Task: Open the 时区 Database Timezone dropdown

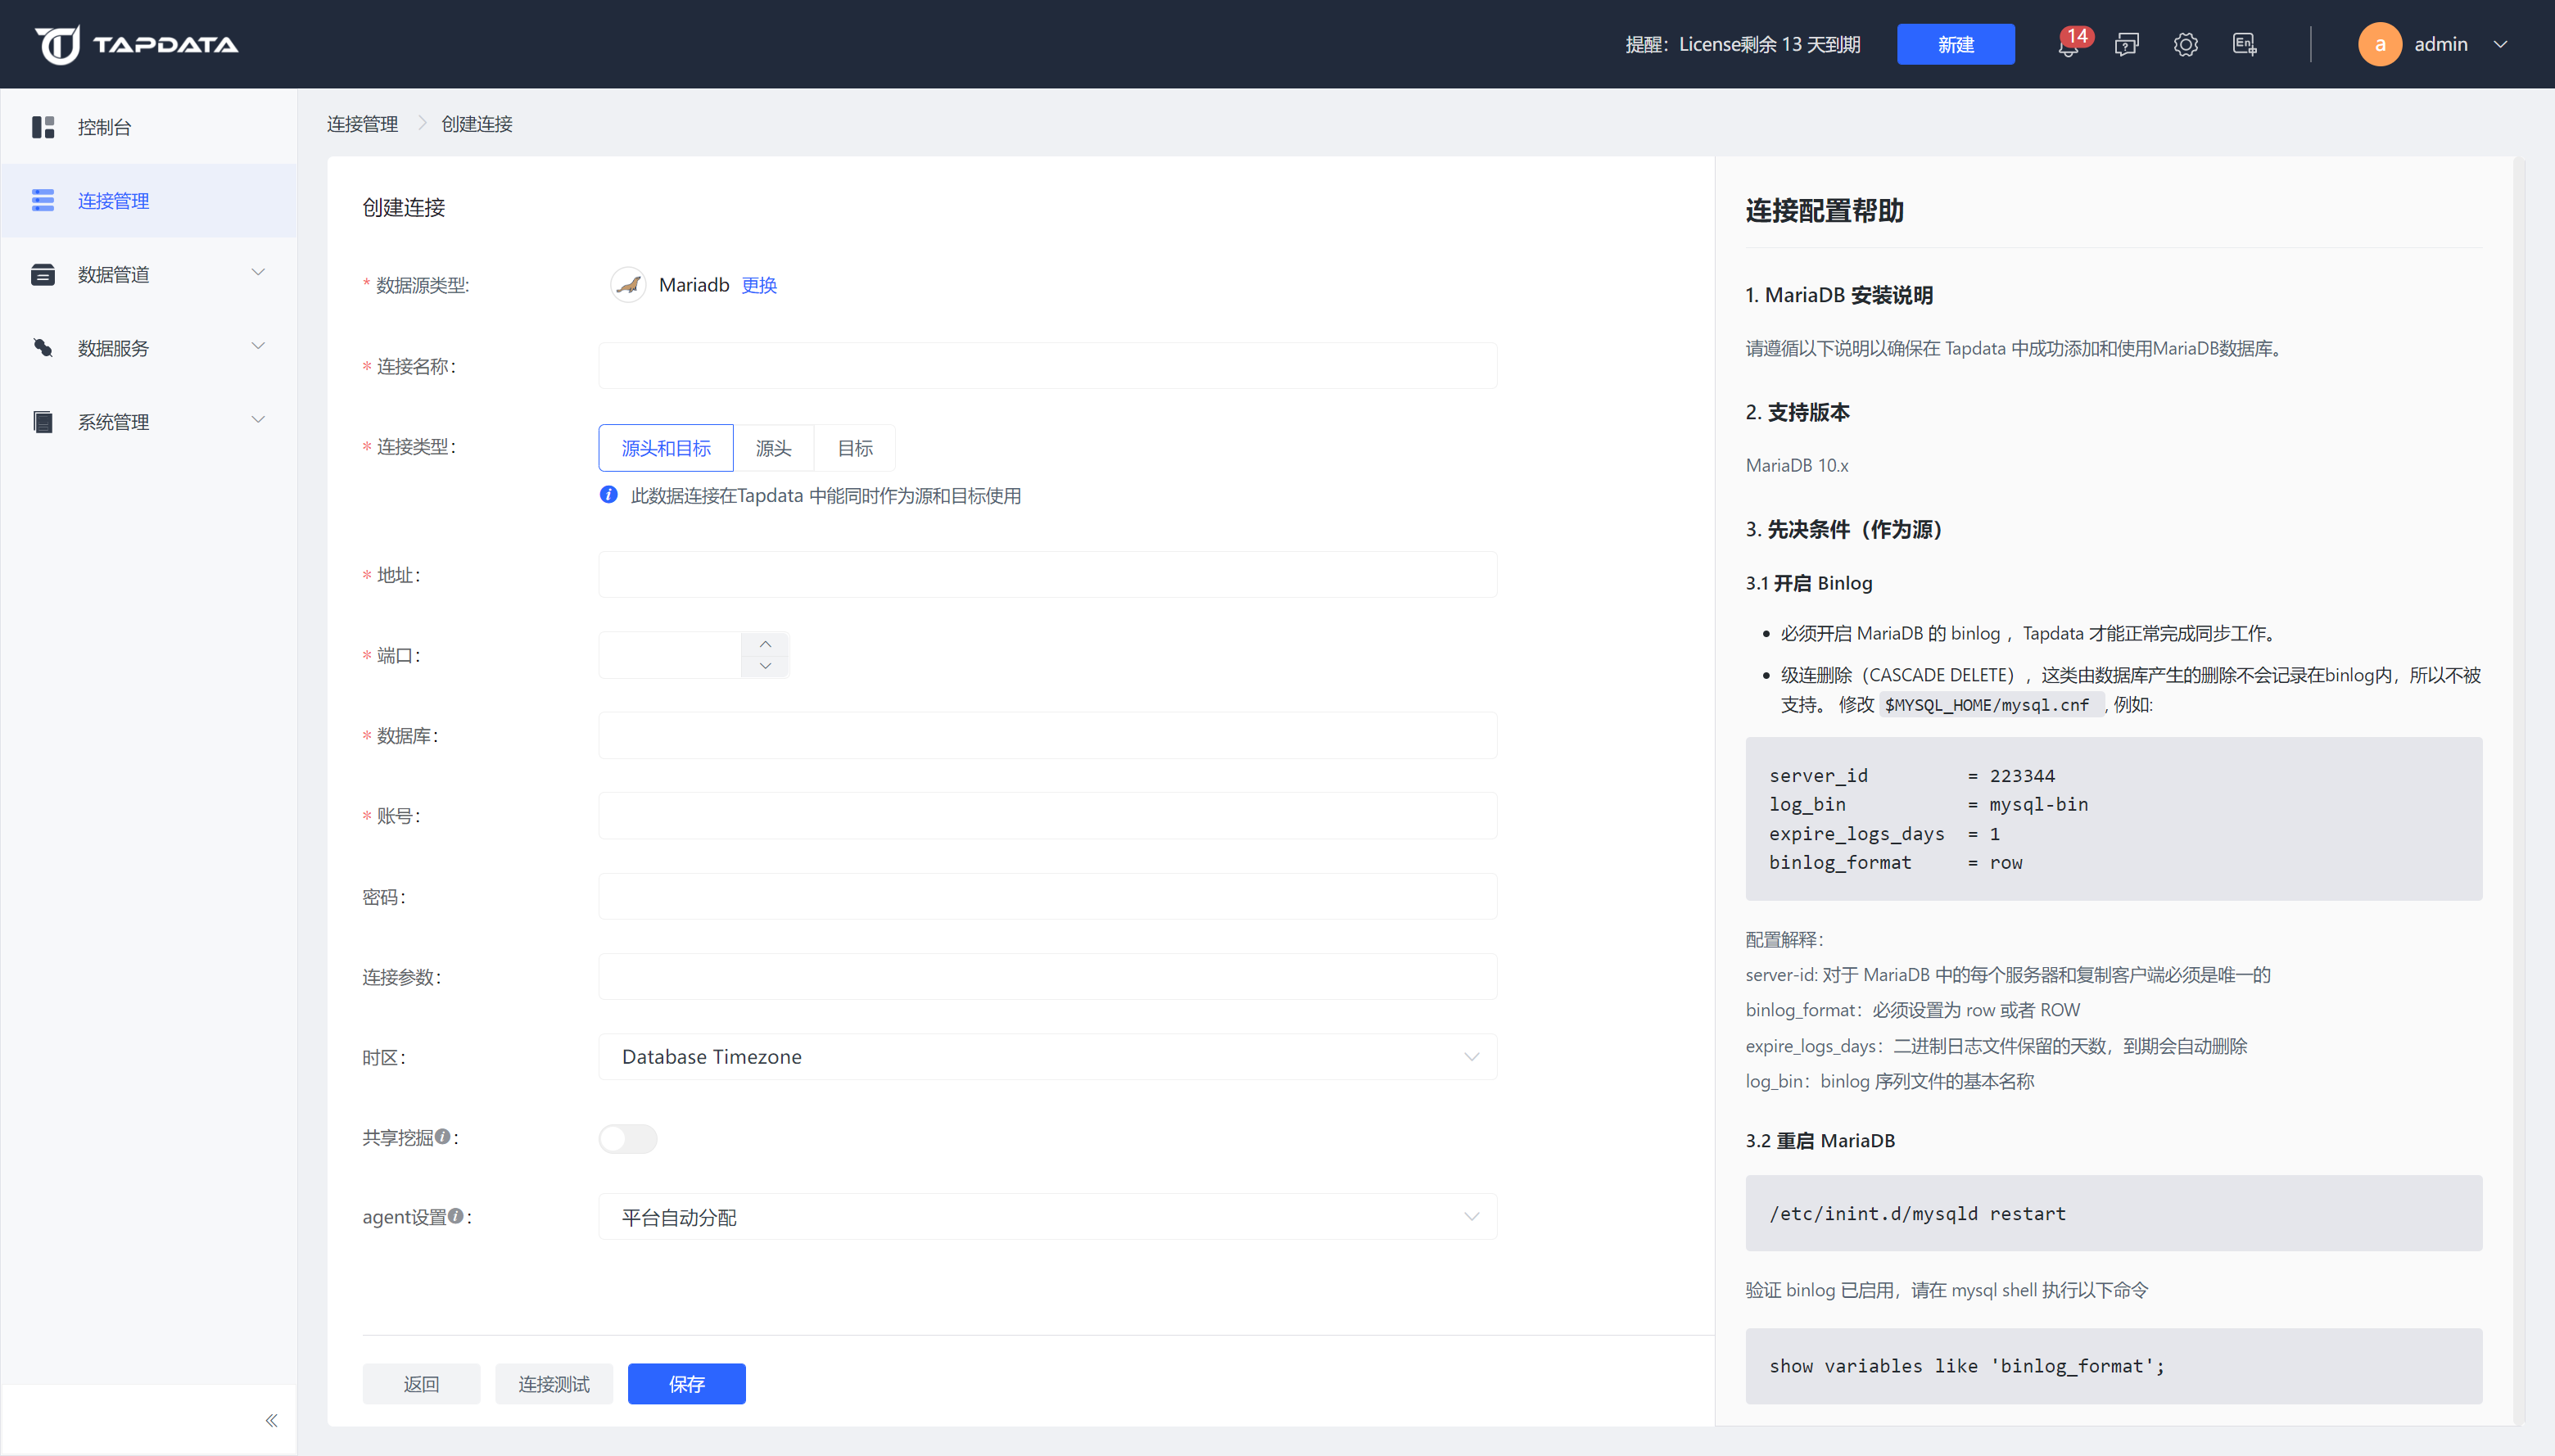Action: 1047,1057
